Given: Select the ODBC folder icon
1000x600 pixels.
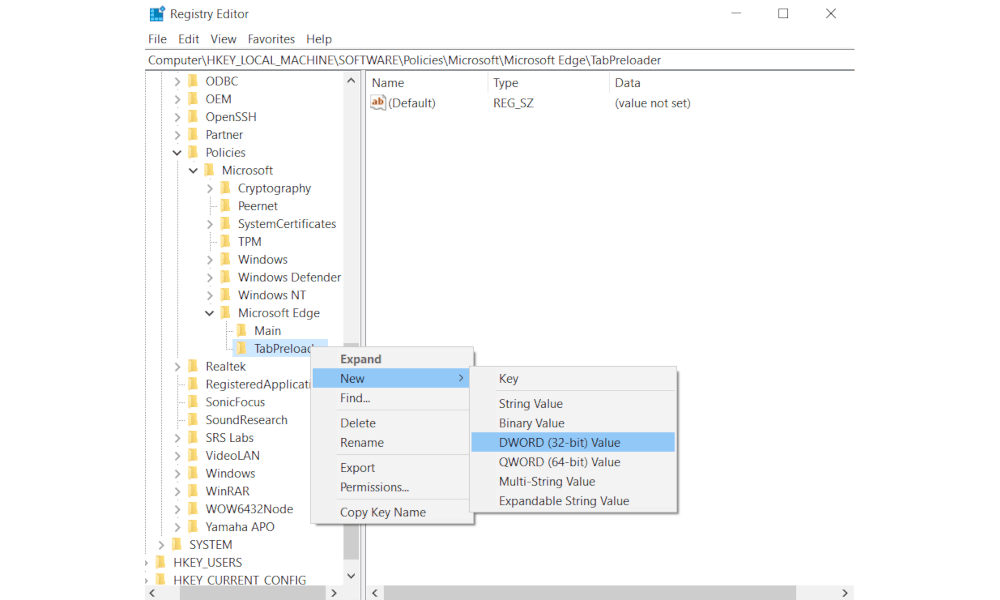Looking at the screenshot, I should click(x=193, y=81).
